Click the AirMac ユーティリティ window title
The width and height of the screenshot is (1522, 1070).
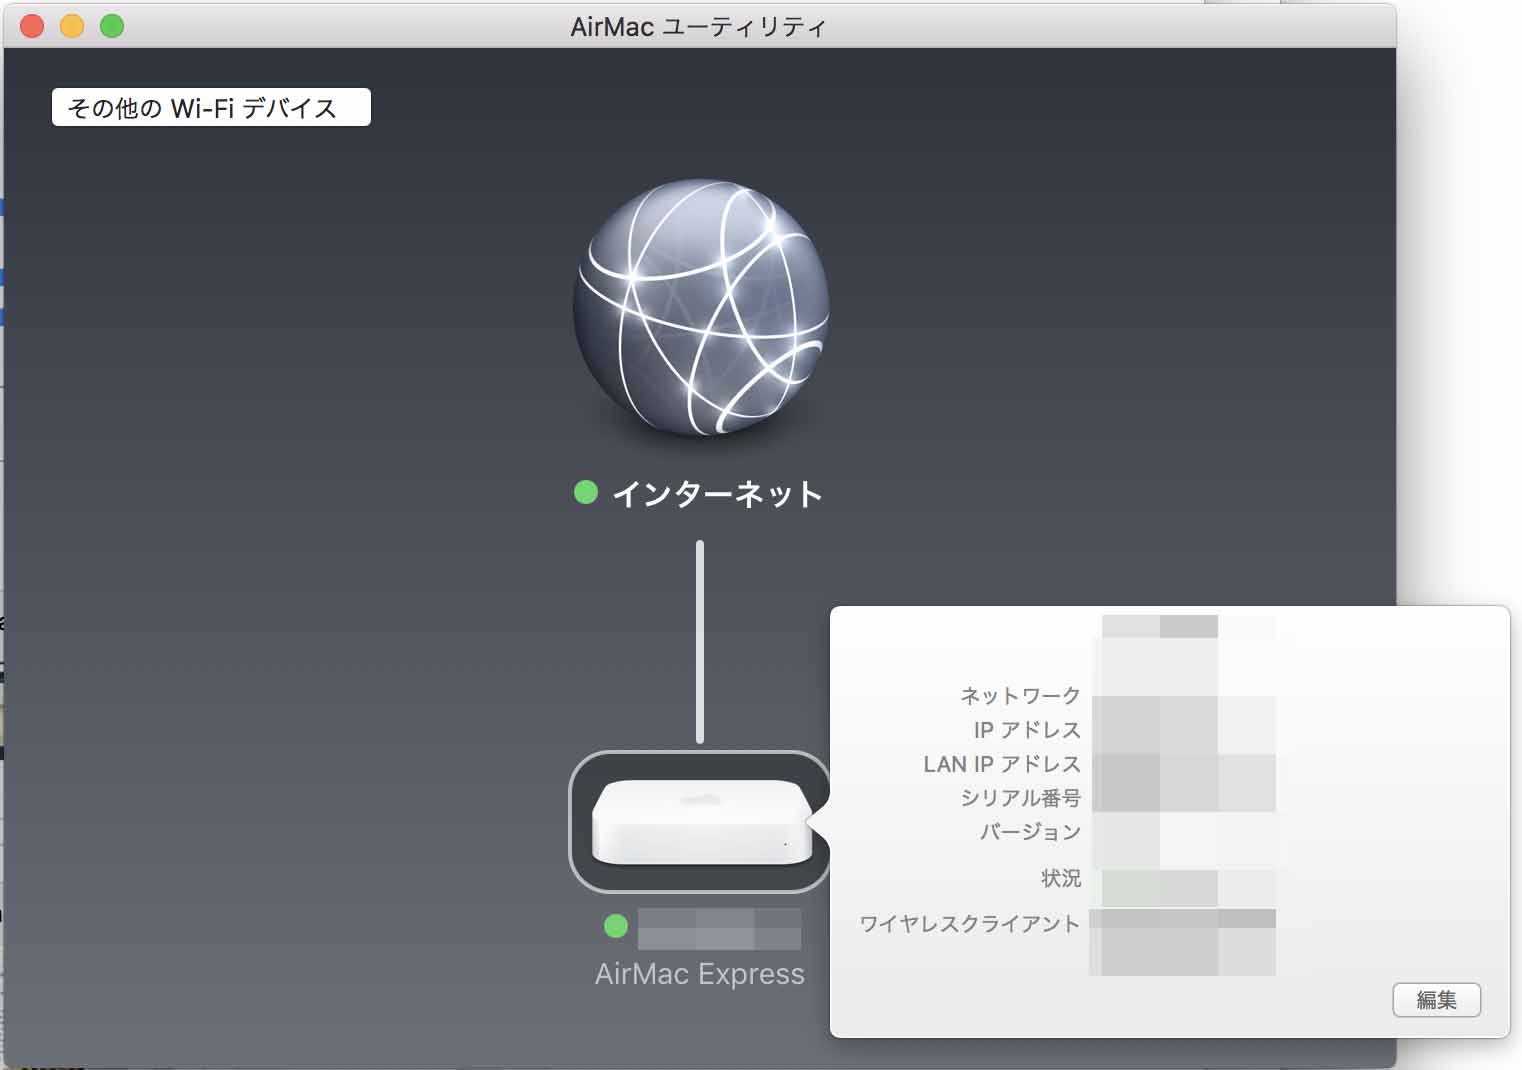pos(699,27)
